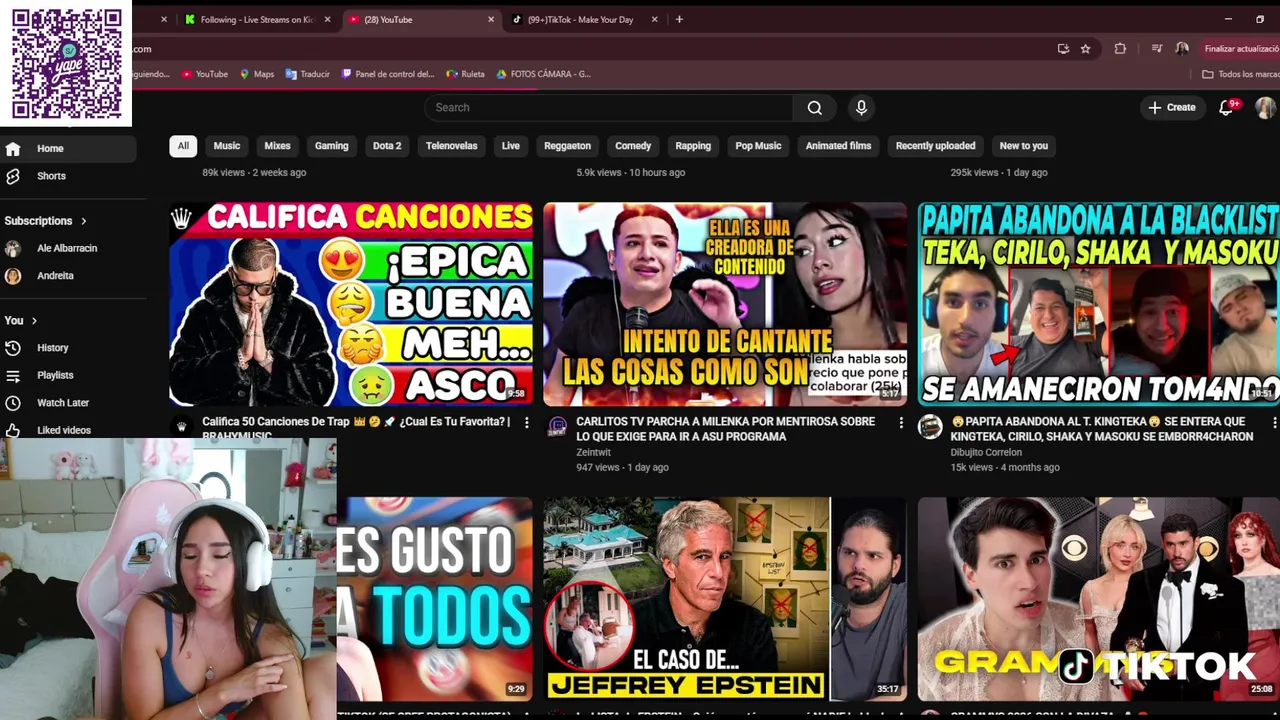Open a new browser tab
Viewport: 1280px width, 720px height.
(x=679, y=19)
